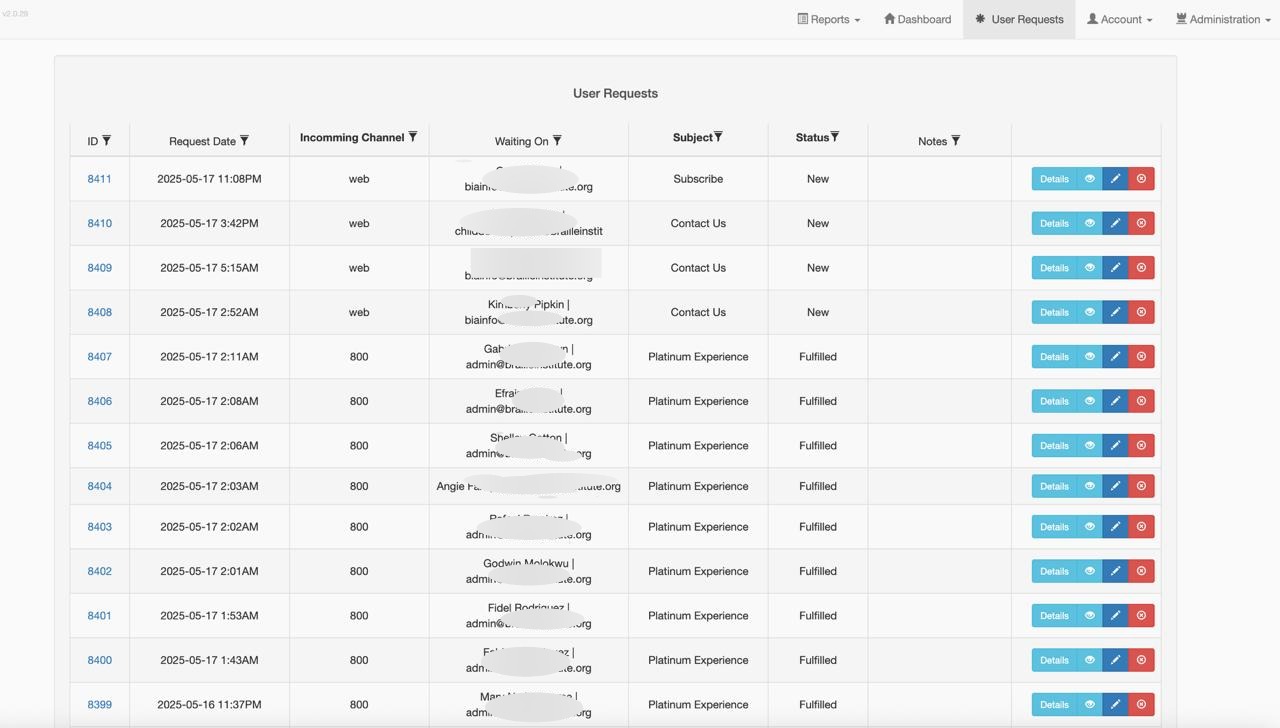The width and height of the screenshot is (1280, 728).
Task: View request 8404 with eye icon
Action: pyautogui.click(x=1090, y=486)
